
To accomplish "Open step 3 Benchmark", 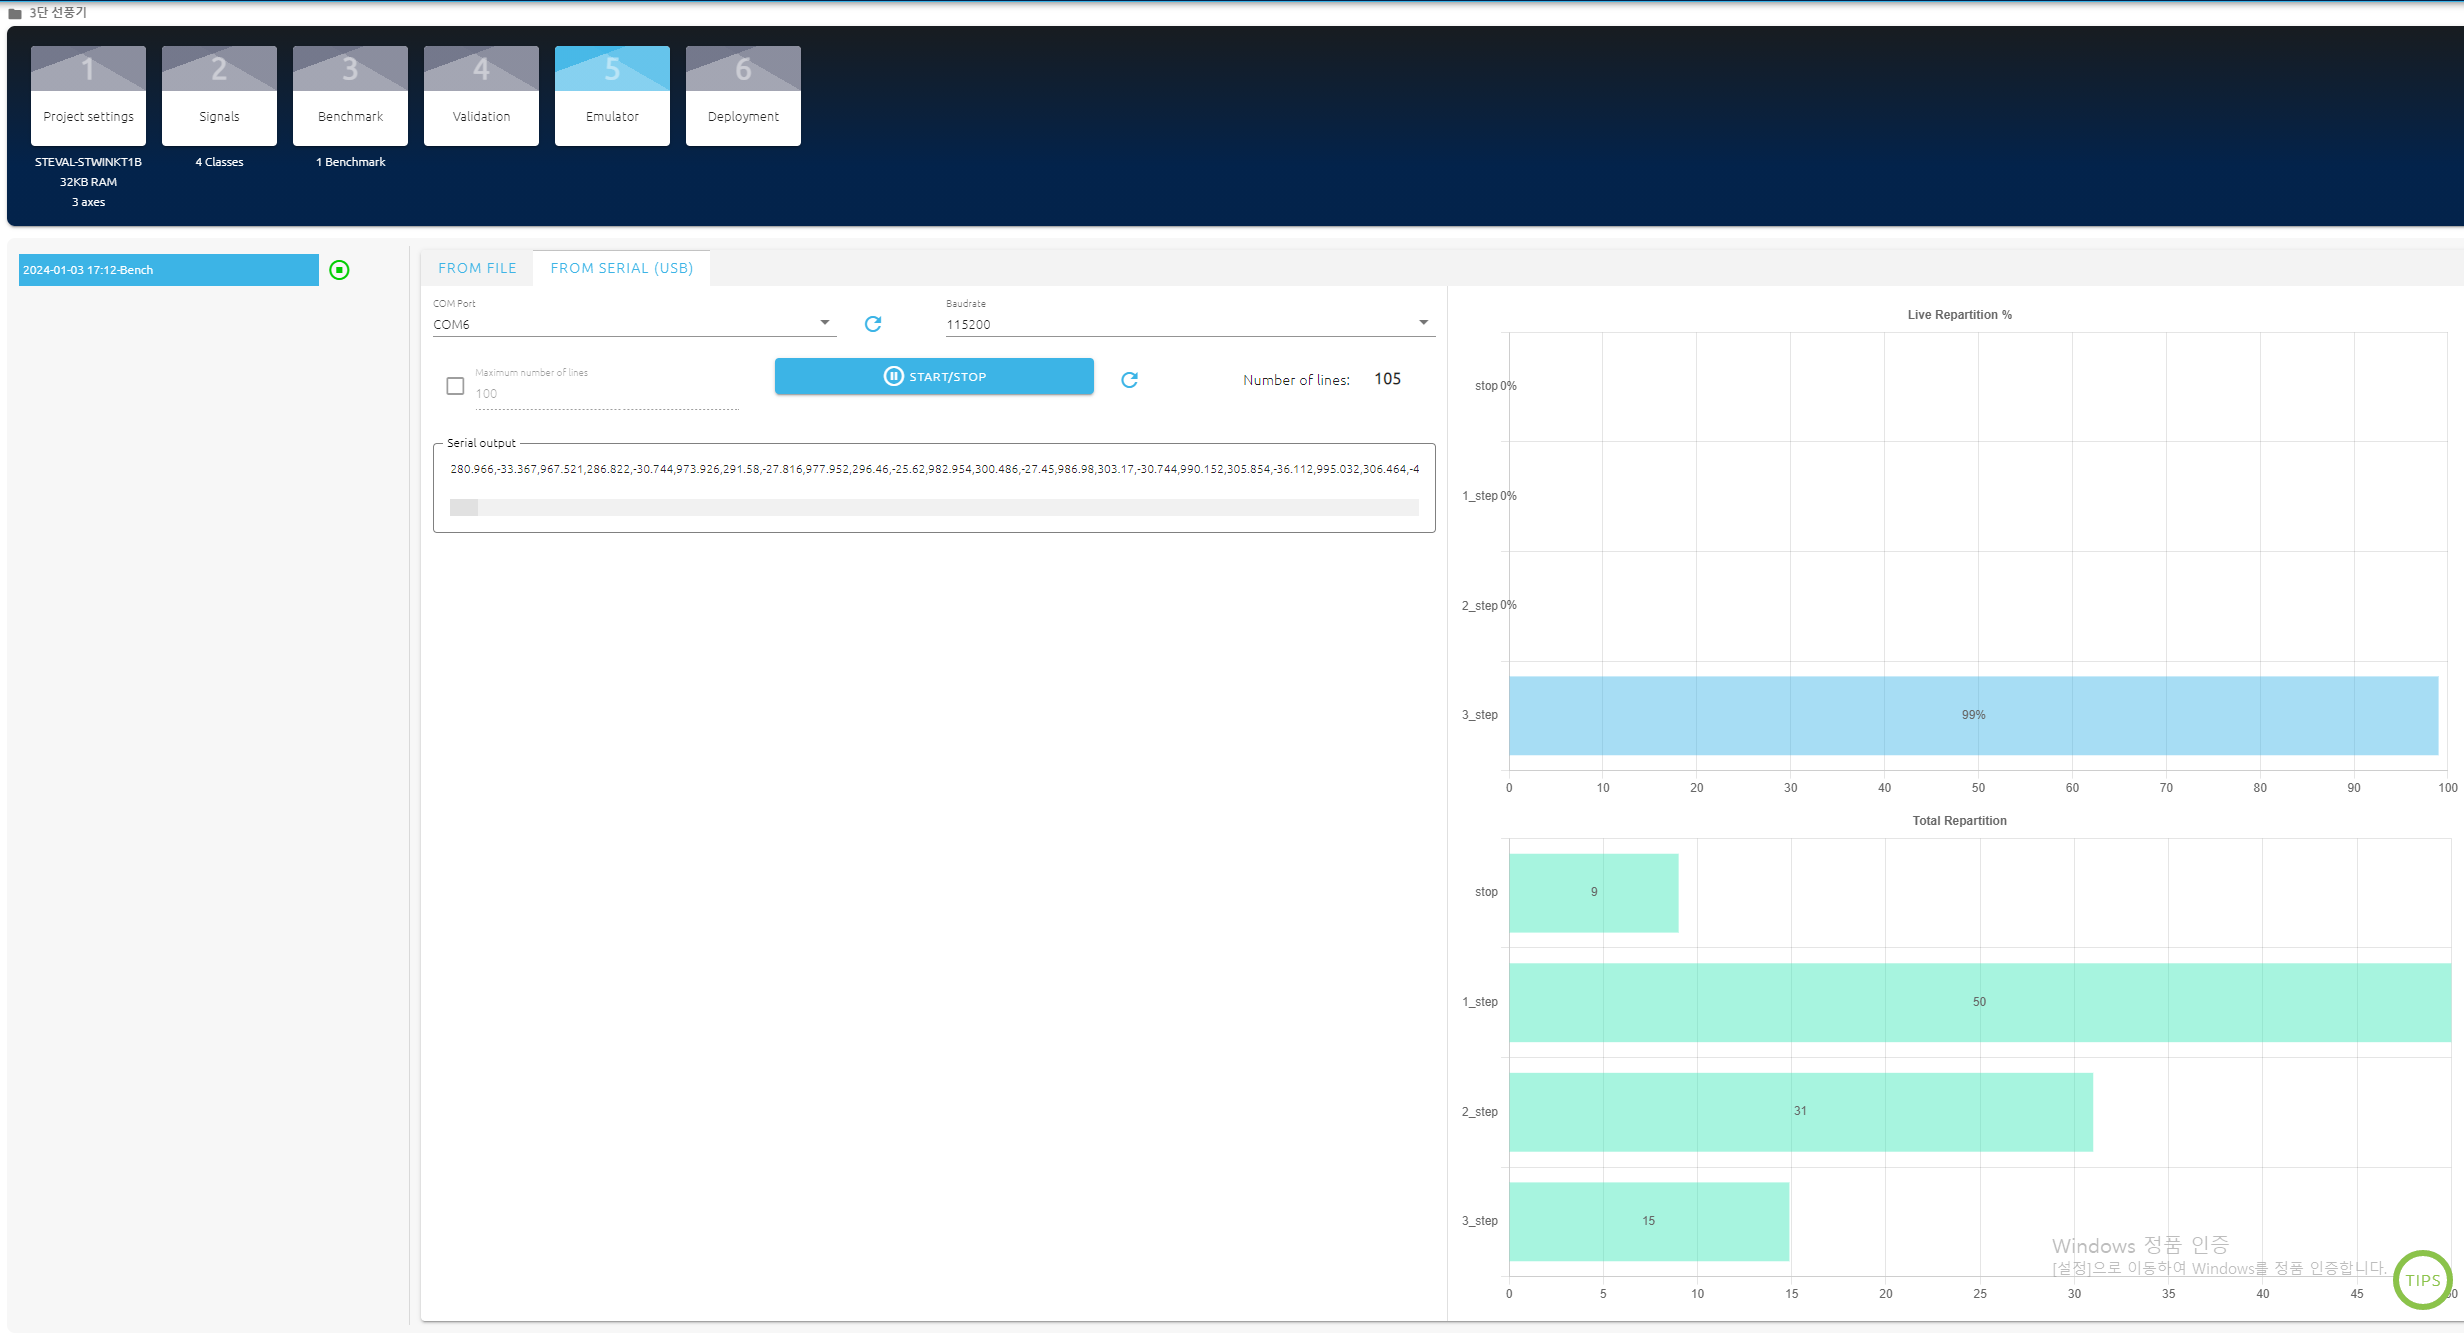I will 350,96.
